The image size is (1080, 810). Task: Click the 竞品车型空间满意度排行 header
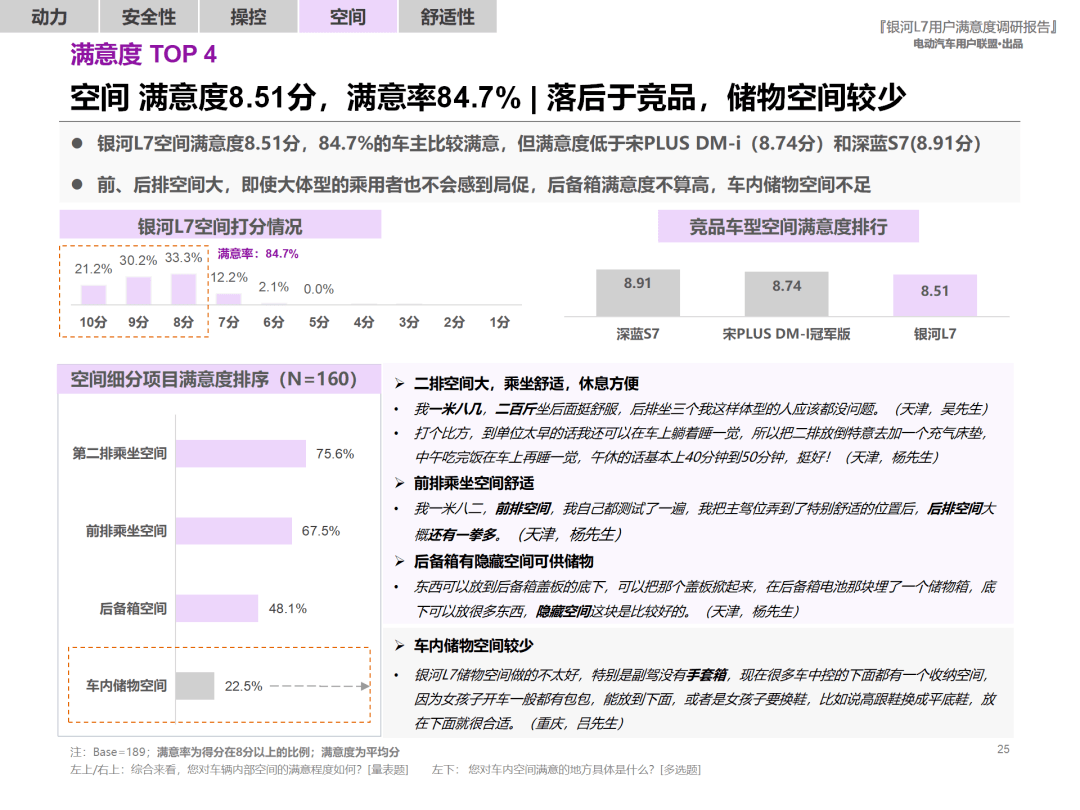(x=788, y=227)
